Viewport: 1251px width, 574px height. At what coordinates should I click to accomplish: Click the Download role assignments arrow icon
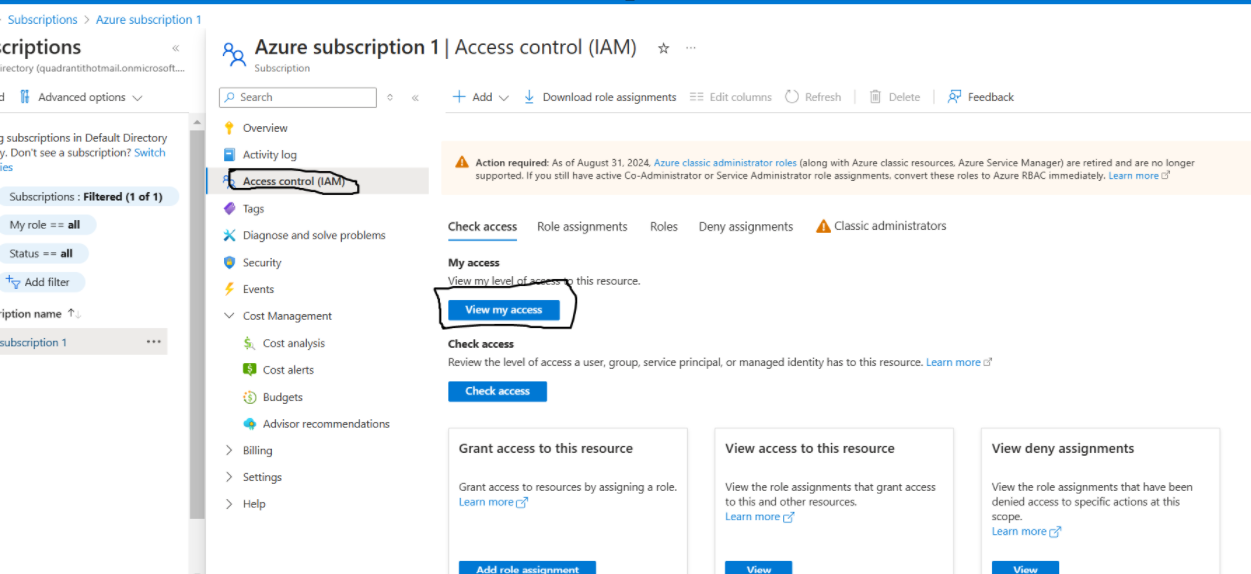tap(530, 97)
